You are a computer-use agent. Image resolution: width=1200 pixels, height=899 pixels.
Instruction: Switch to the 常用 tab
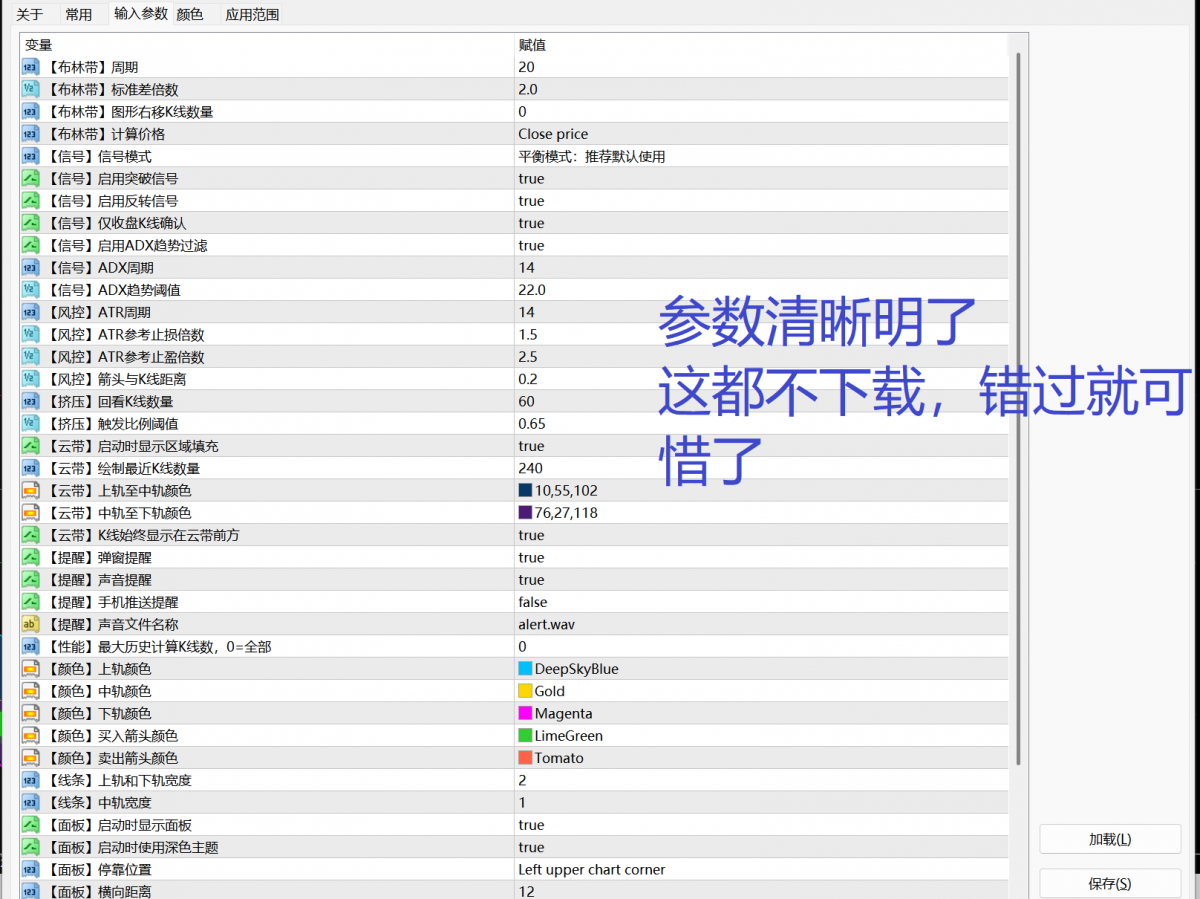pyautogui.click(x=78, y=14)
